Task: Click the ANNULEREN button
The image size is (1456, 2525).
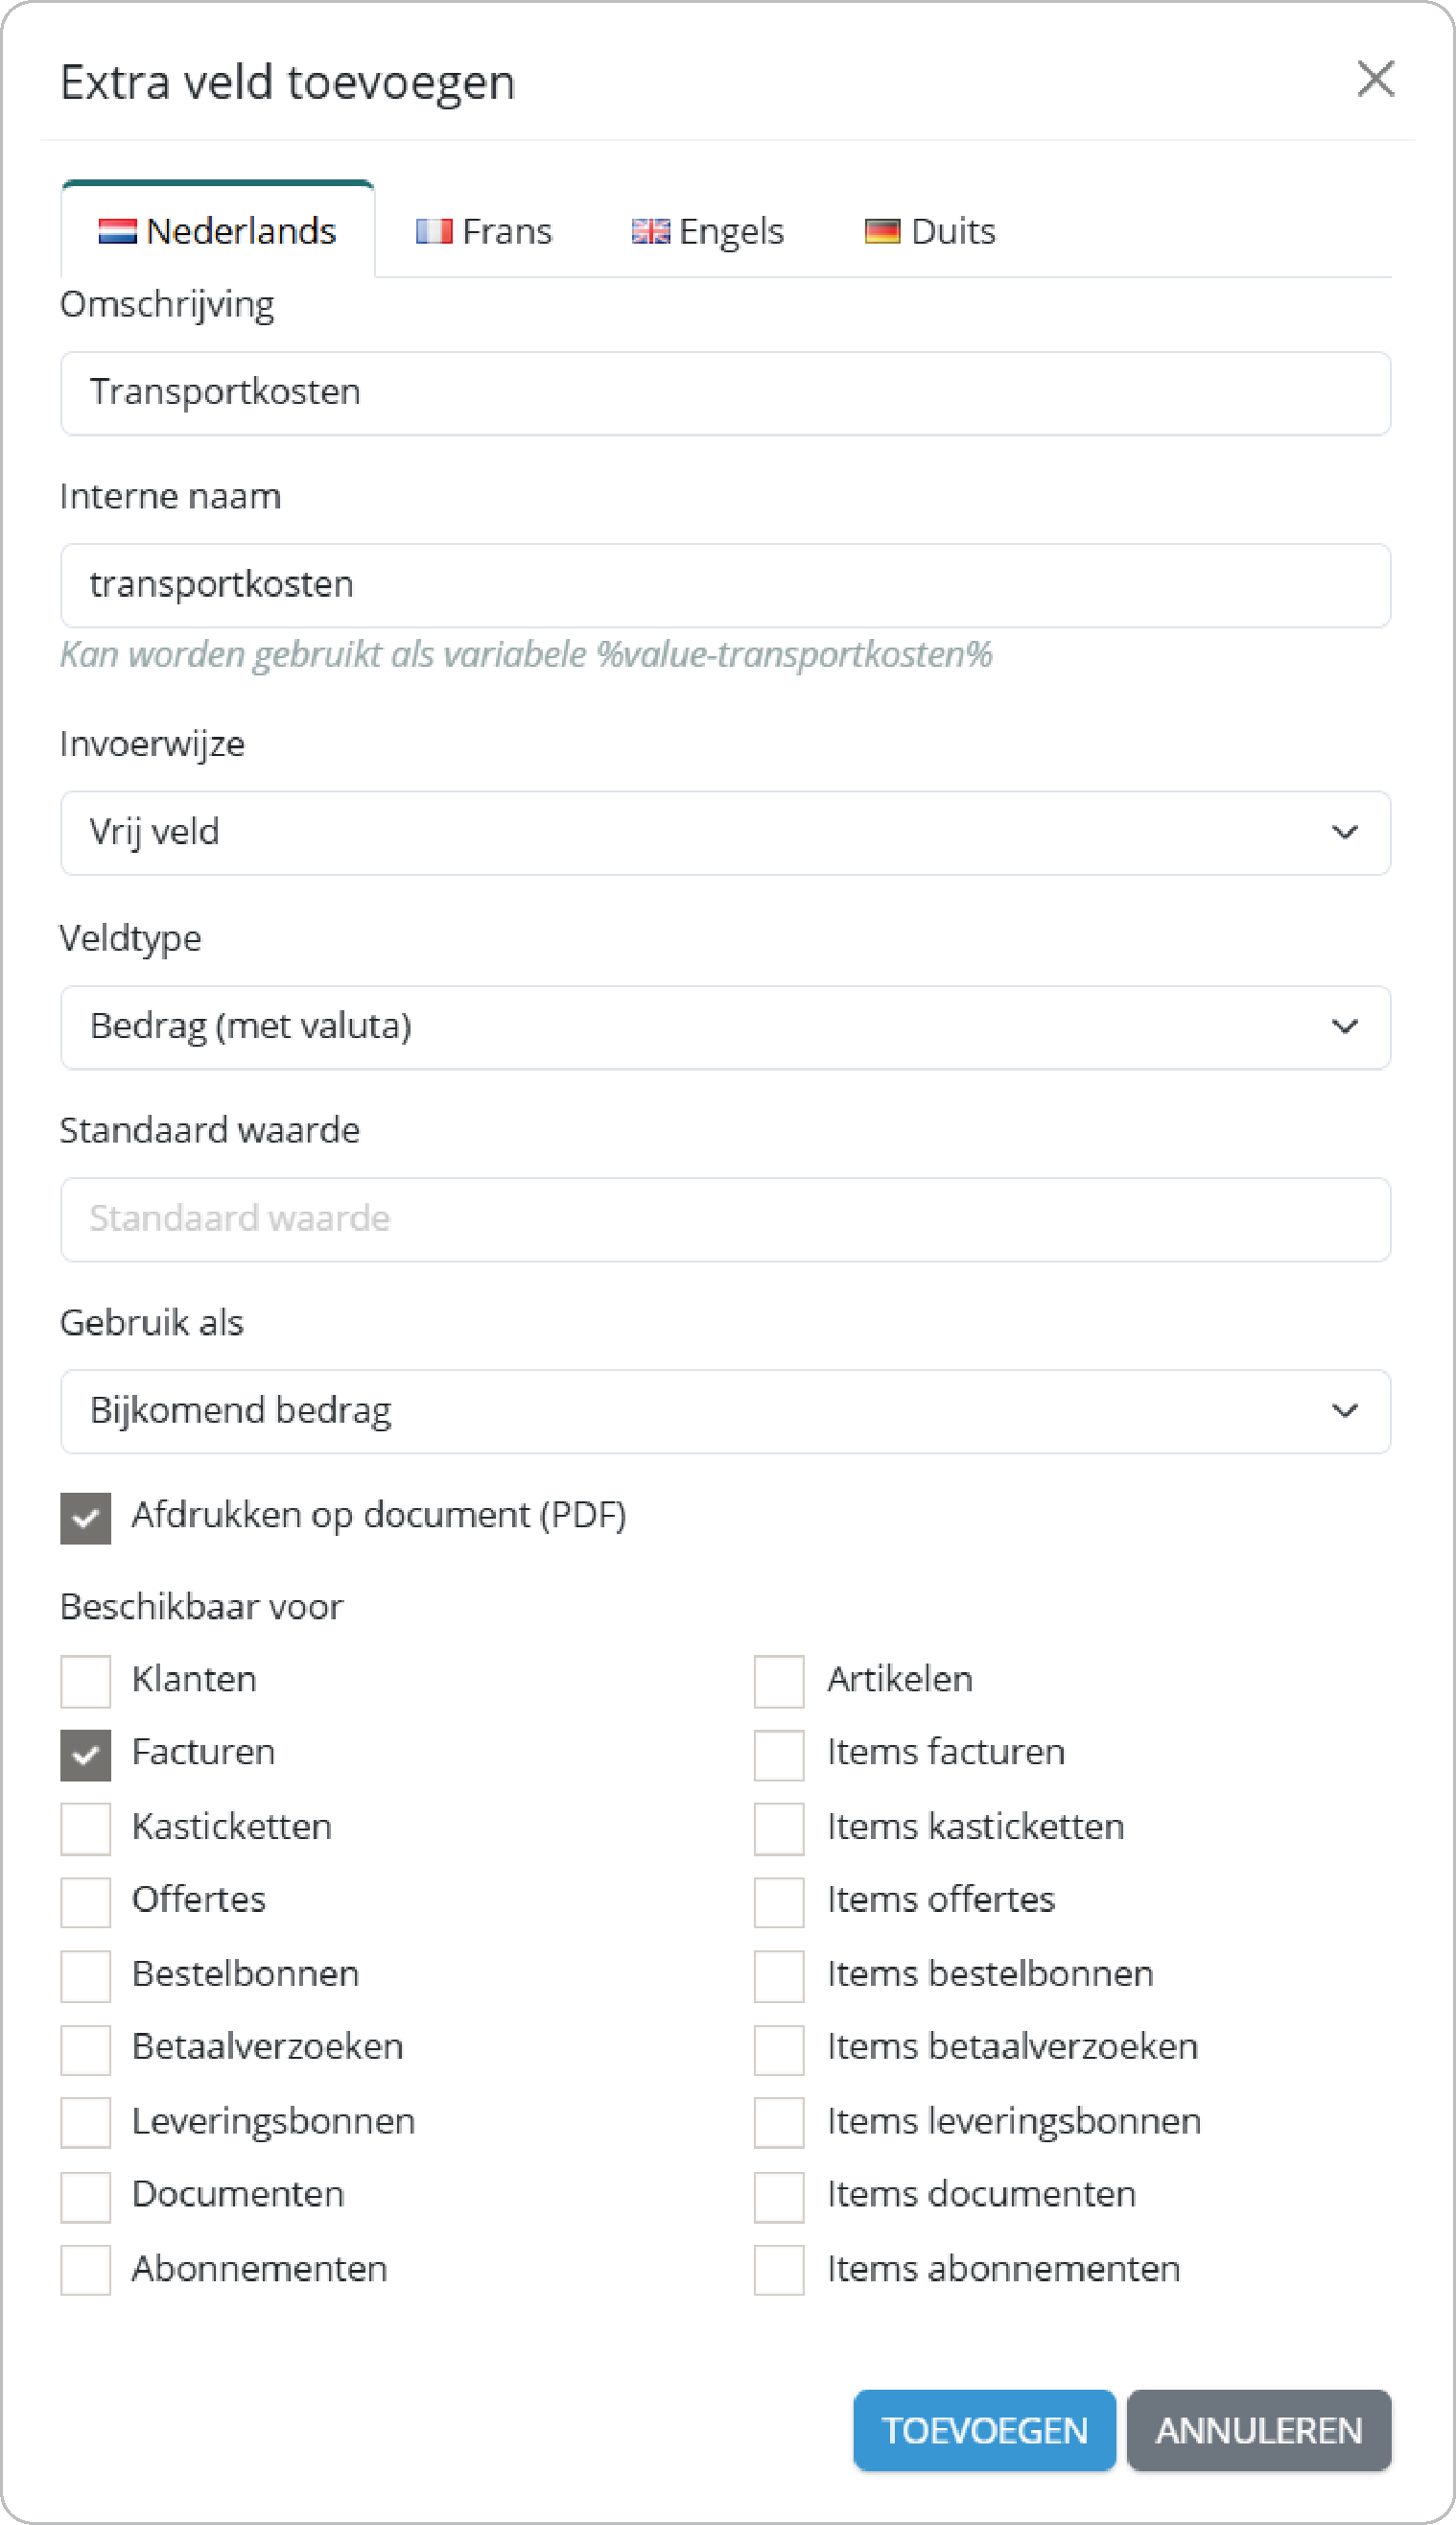Action: coord(1258,2431)
